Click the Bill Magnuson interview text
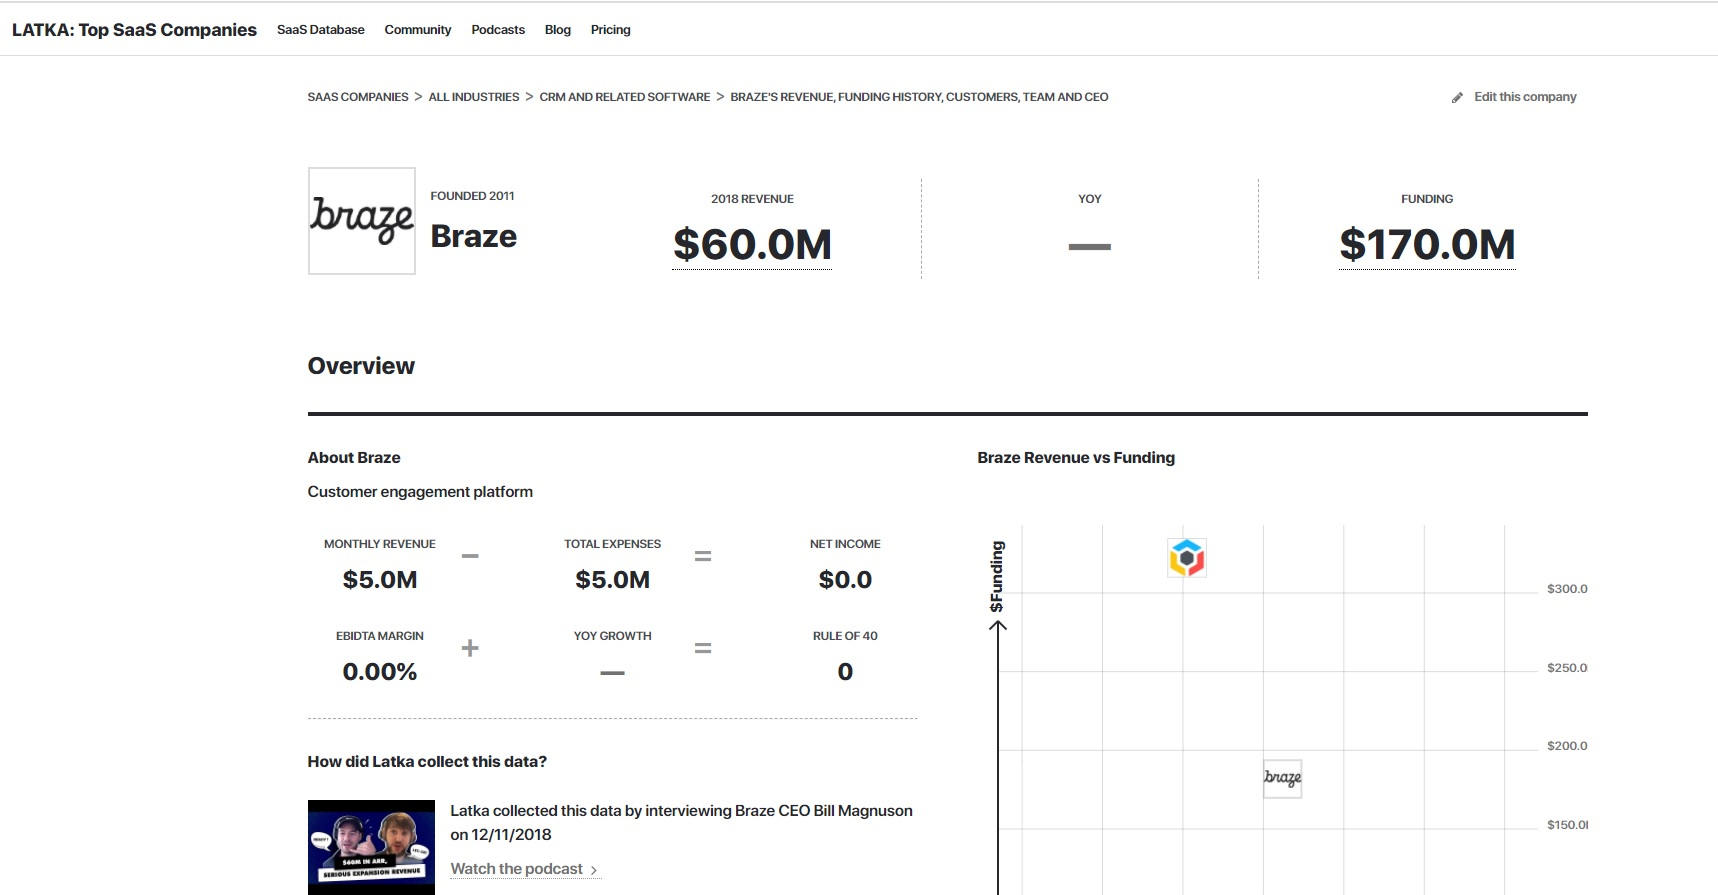 click(x=681, y=823)
